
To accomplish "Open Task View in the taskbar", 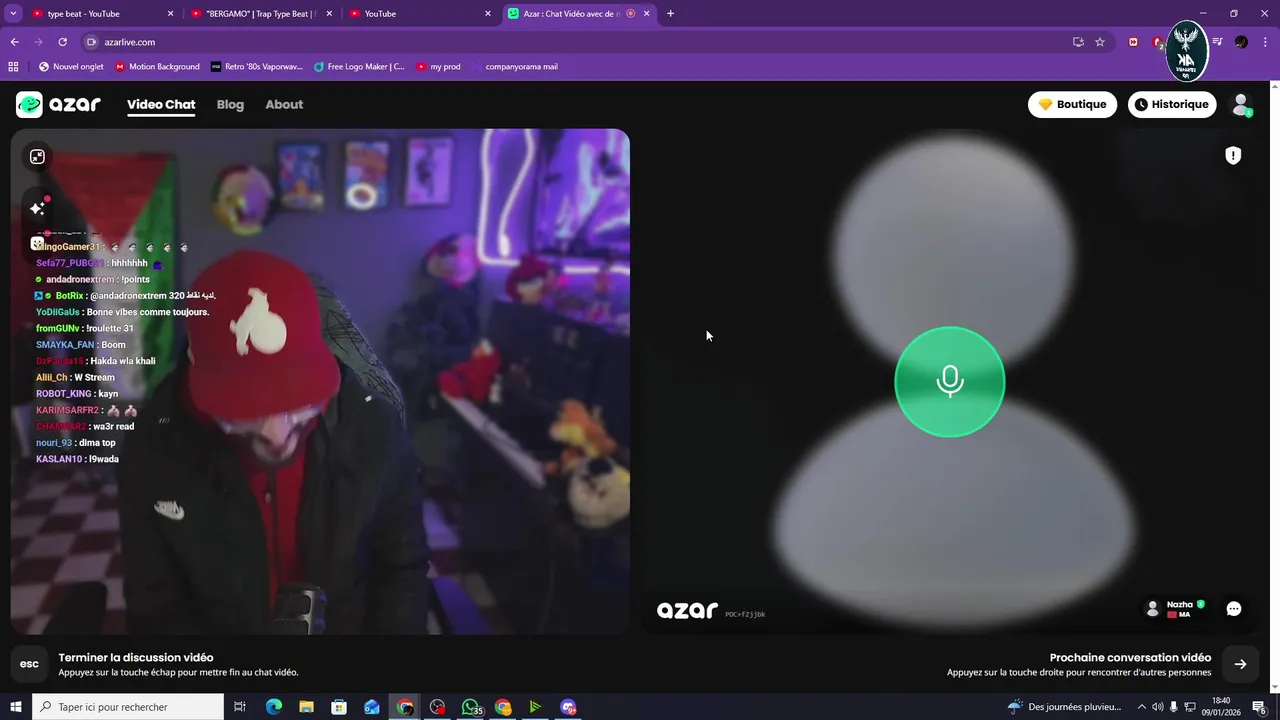I will (x=240, y=707).
